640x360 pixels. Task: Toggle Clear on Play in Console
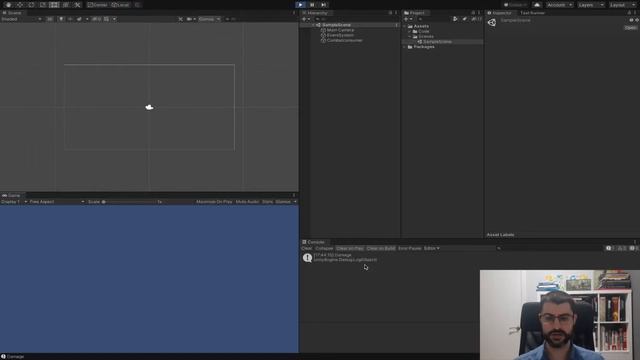pyautogui.click(x=350, y=248)
